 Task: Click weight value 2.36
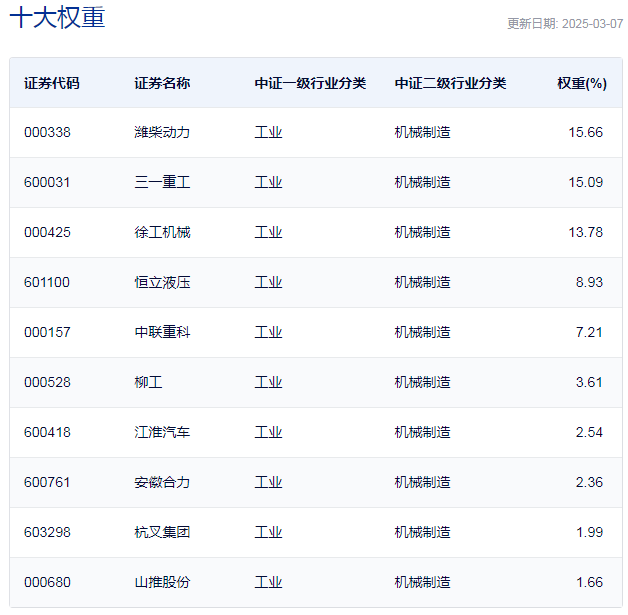tap(589, 482)
